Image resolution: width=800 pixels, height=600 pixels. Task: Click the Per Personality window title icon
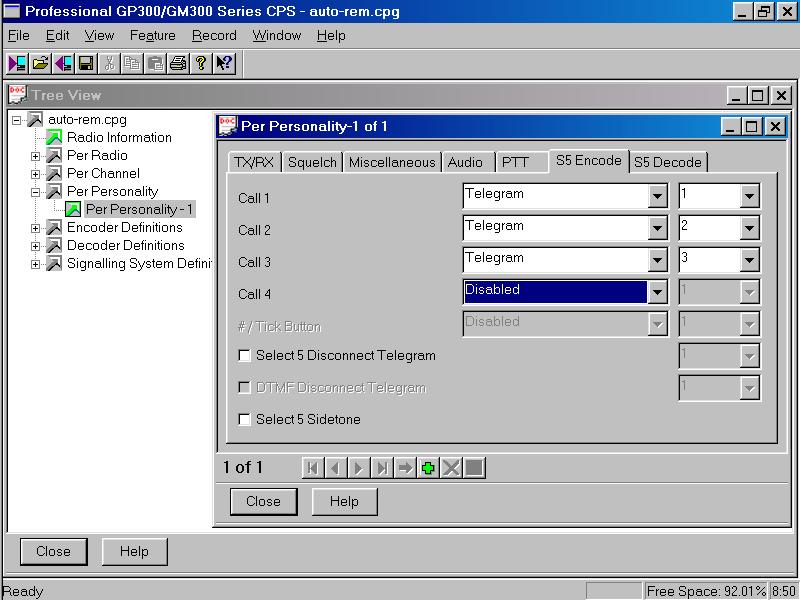228,126
